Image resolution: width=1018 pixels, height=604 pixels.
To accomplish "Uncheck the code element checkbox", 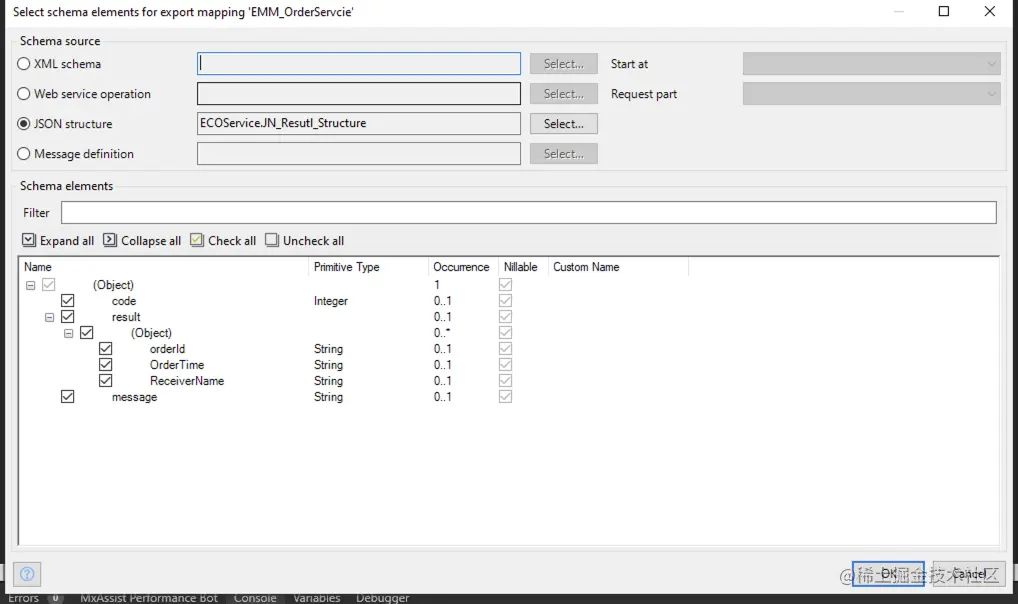I will click(x=68, y=301).
